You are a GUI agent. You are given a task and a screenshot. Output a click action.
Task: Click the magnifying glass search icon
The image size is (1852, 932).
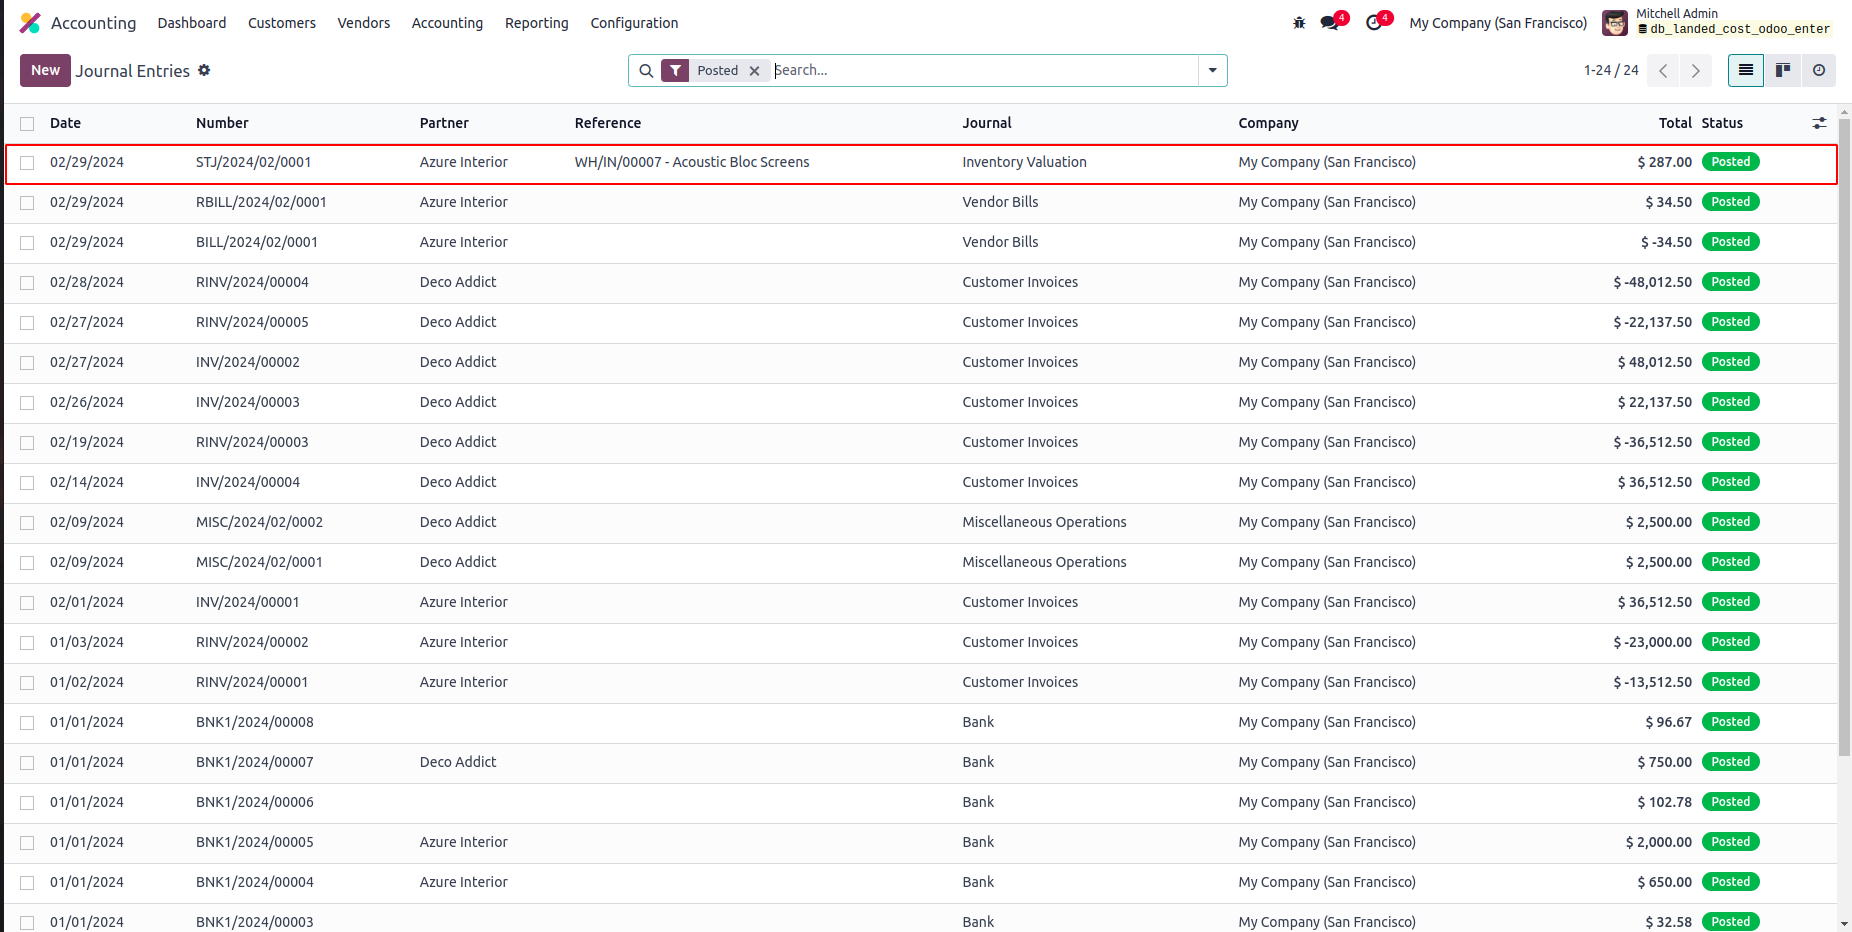click(646, 71)
